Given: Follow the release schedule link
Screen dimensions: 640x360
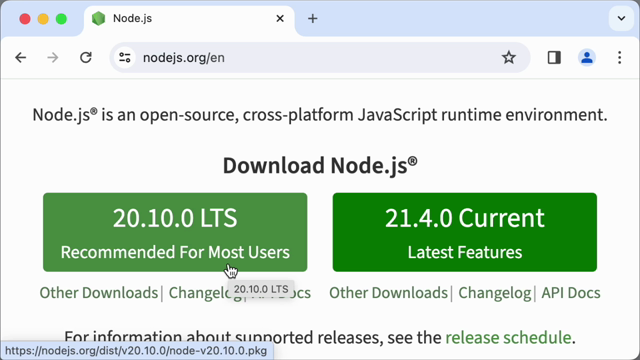Looking at the screenshot, I should pyautogui.click(x=508, y=338).
